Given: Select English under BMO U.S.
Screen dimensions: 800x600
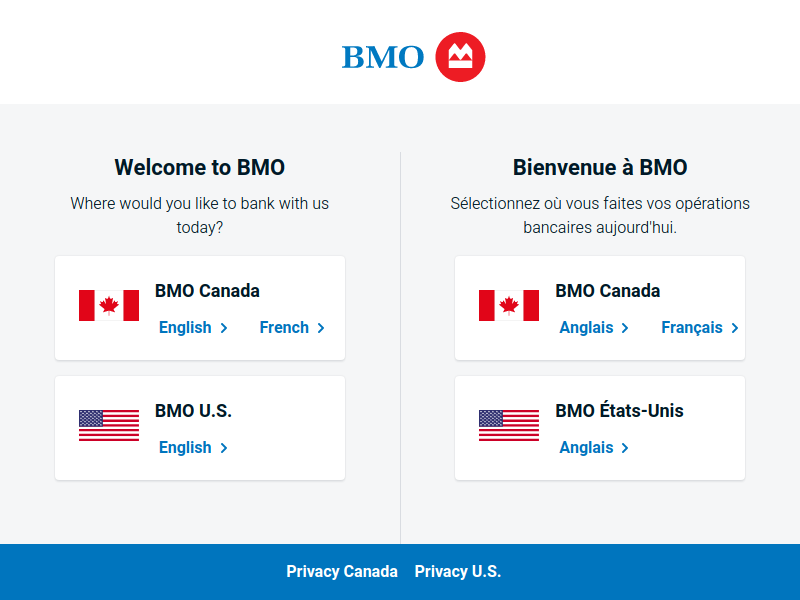Looking at the screenshot, I should tap(193, 447).
